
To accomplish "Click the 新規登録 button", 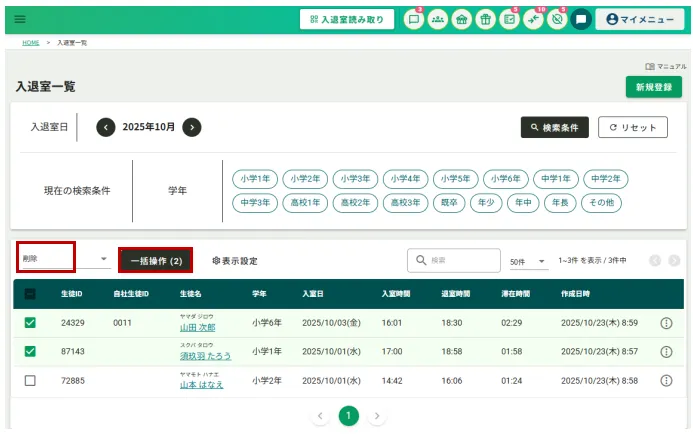I will (x=653, y=87).
